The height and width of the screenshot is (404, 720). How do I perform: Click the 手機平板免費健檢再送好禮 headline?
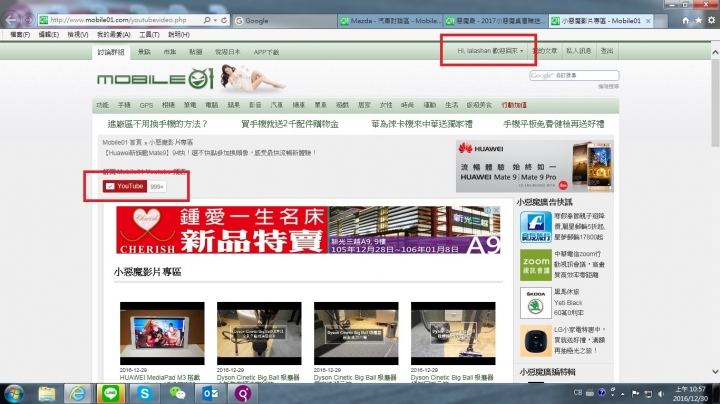pos(554,124)
